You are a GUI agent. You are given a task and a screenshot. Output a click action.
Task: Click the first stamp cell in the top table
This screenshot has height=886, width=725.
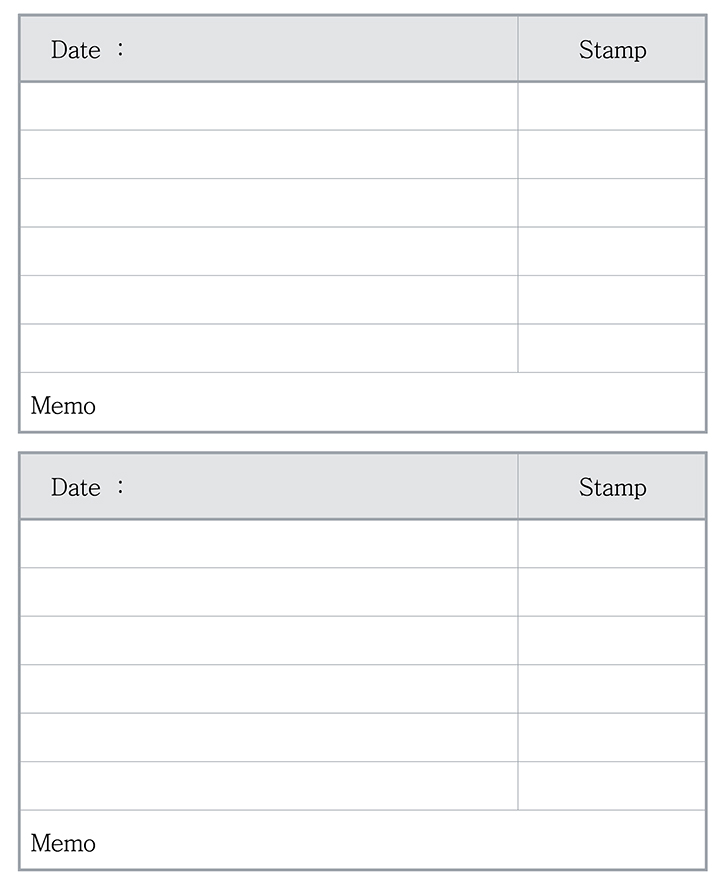click(x=612, y=106)
